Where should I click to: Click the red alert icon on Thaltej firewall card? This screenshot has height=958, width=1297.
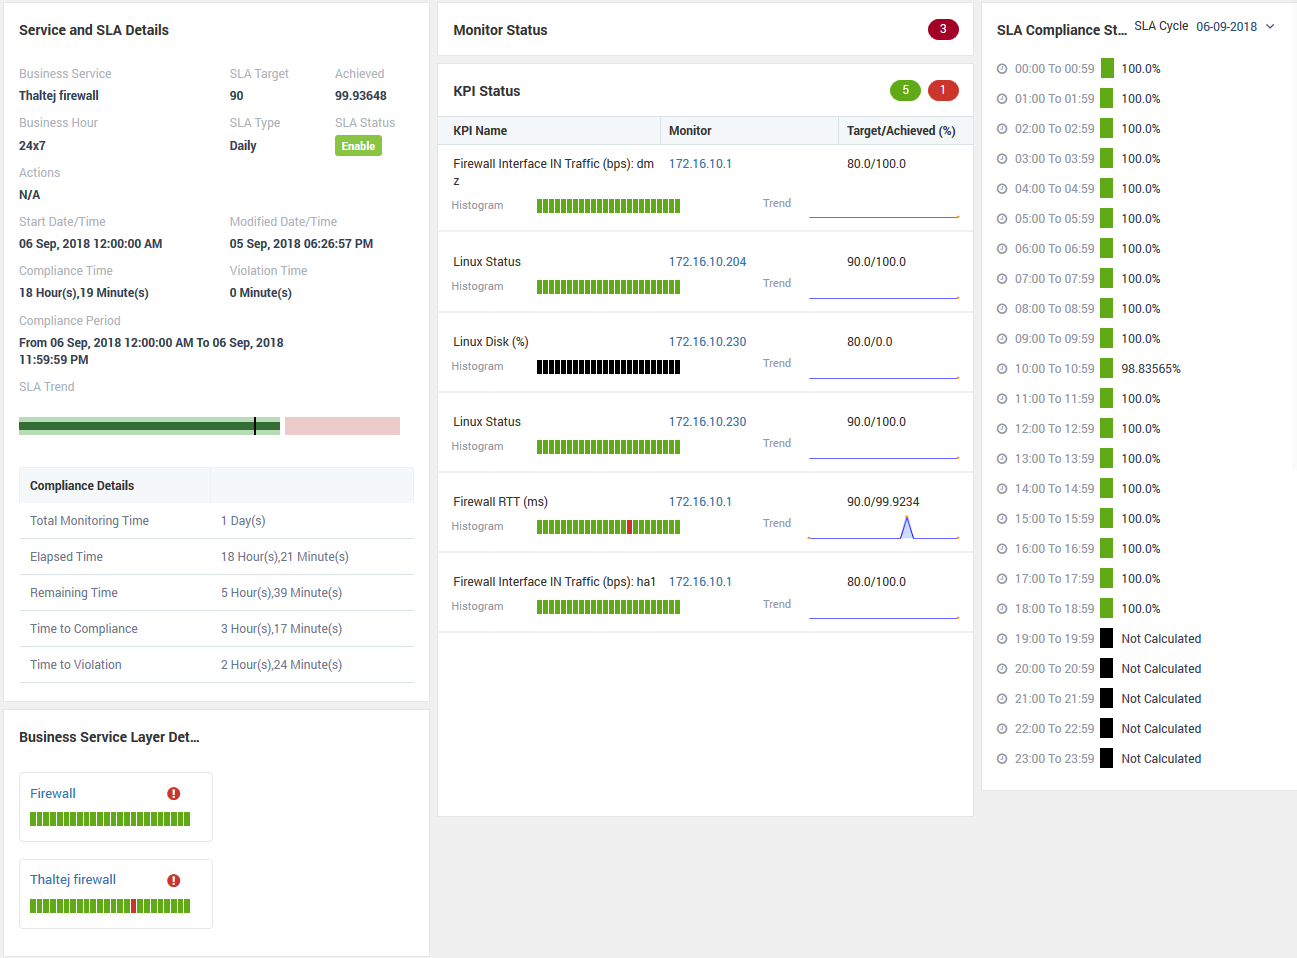(174, 880)
